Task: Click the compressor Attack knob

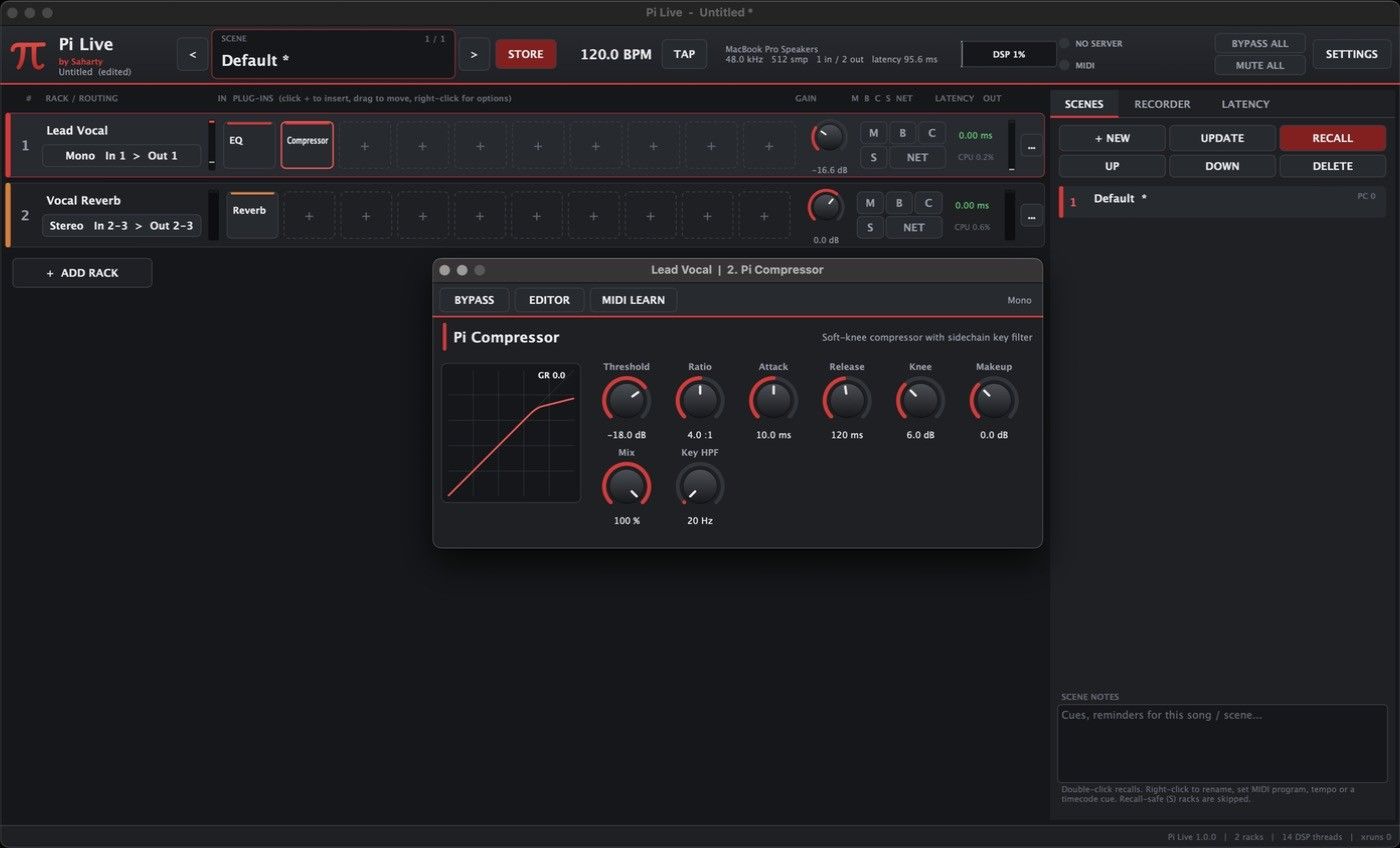Action: point(773,401)
